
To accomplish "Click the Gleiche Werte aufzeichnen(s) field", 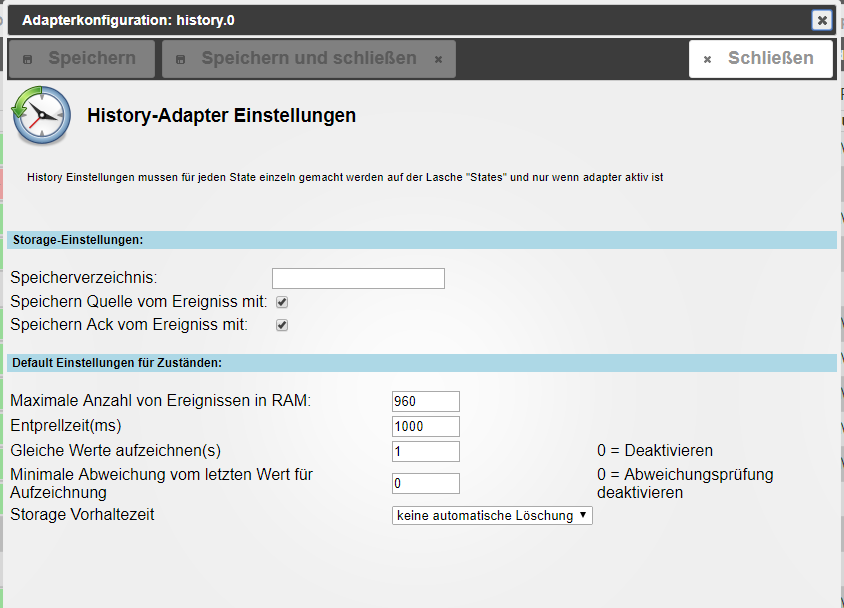I will pos(426,451).
